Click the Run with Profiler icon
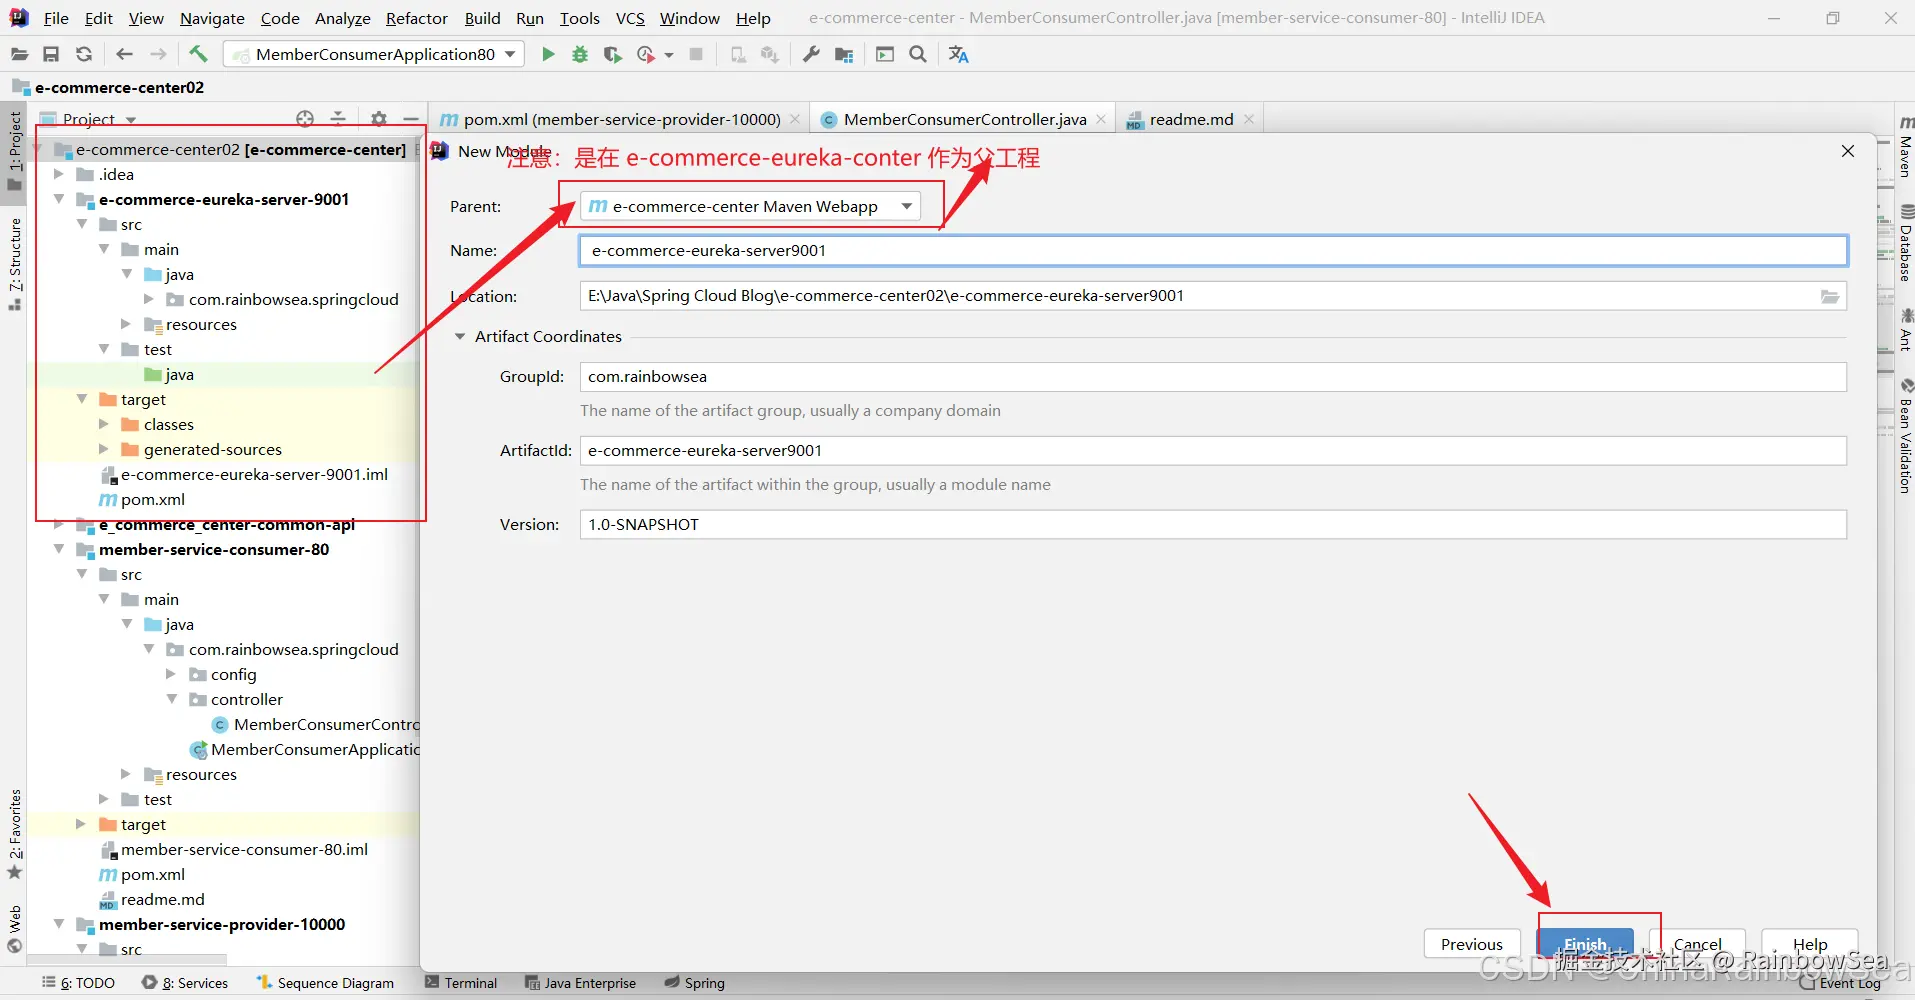This screenshot has height=1000, width=1915. click(x=646, y=54)
